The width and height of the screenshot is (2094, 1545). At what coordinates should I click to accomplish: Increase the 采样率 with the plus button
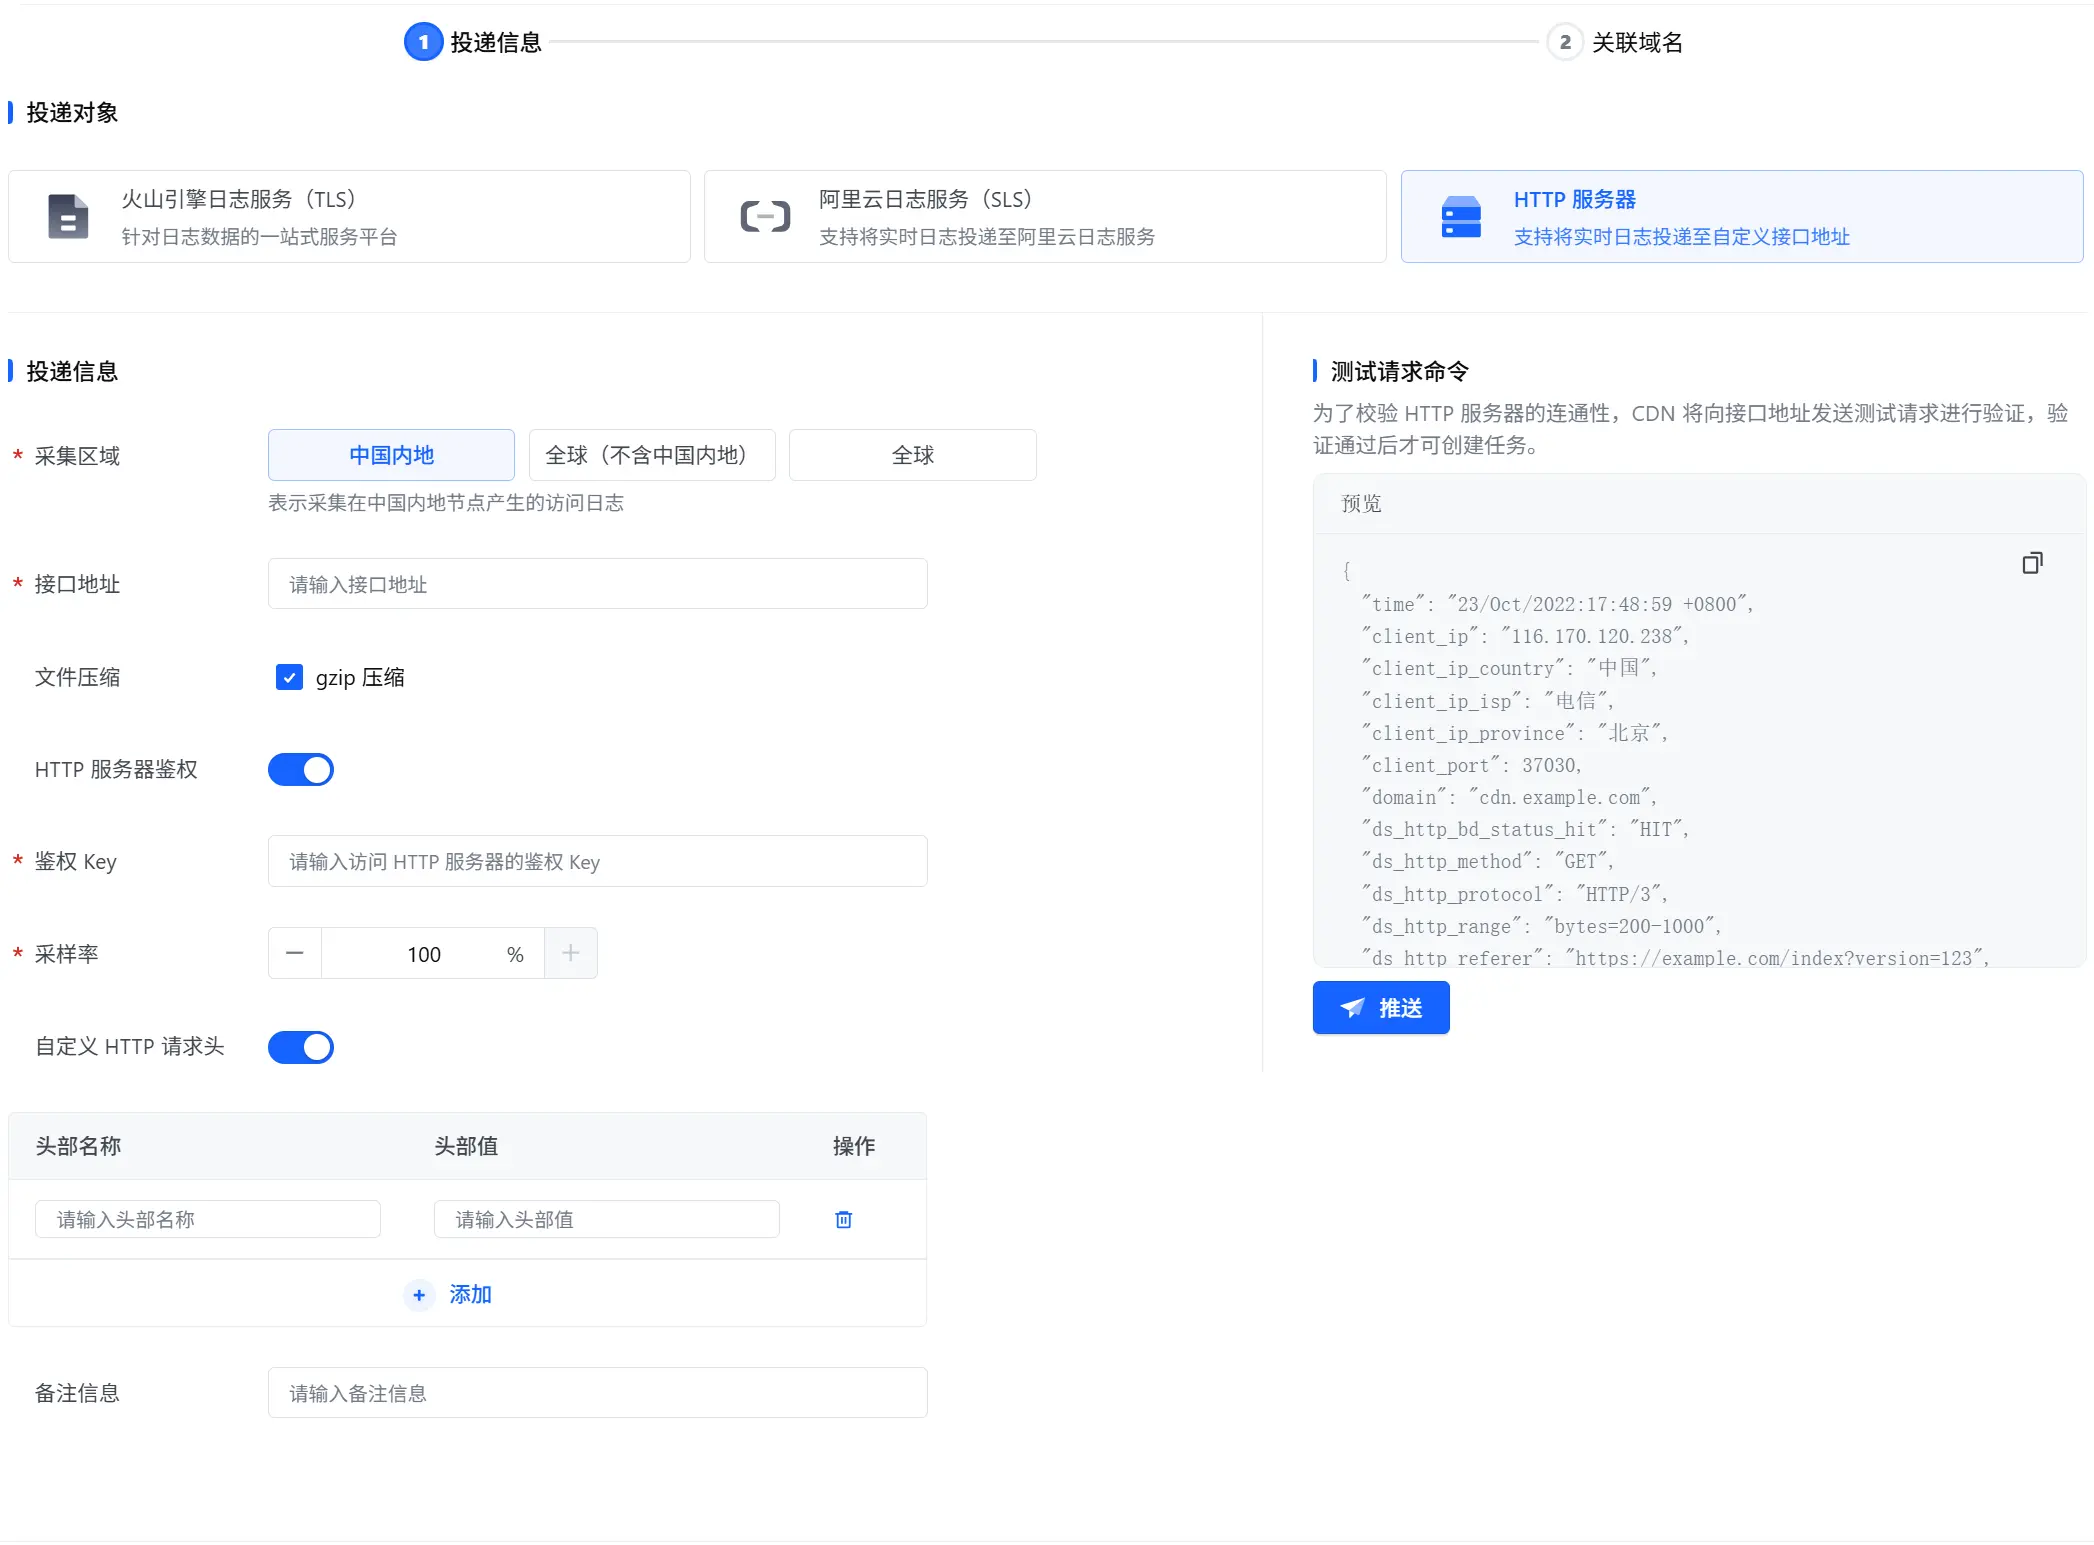click(x=571, y=953)
